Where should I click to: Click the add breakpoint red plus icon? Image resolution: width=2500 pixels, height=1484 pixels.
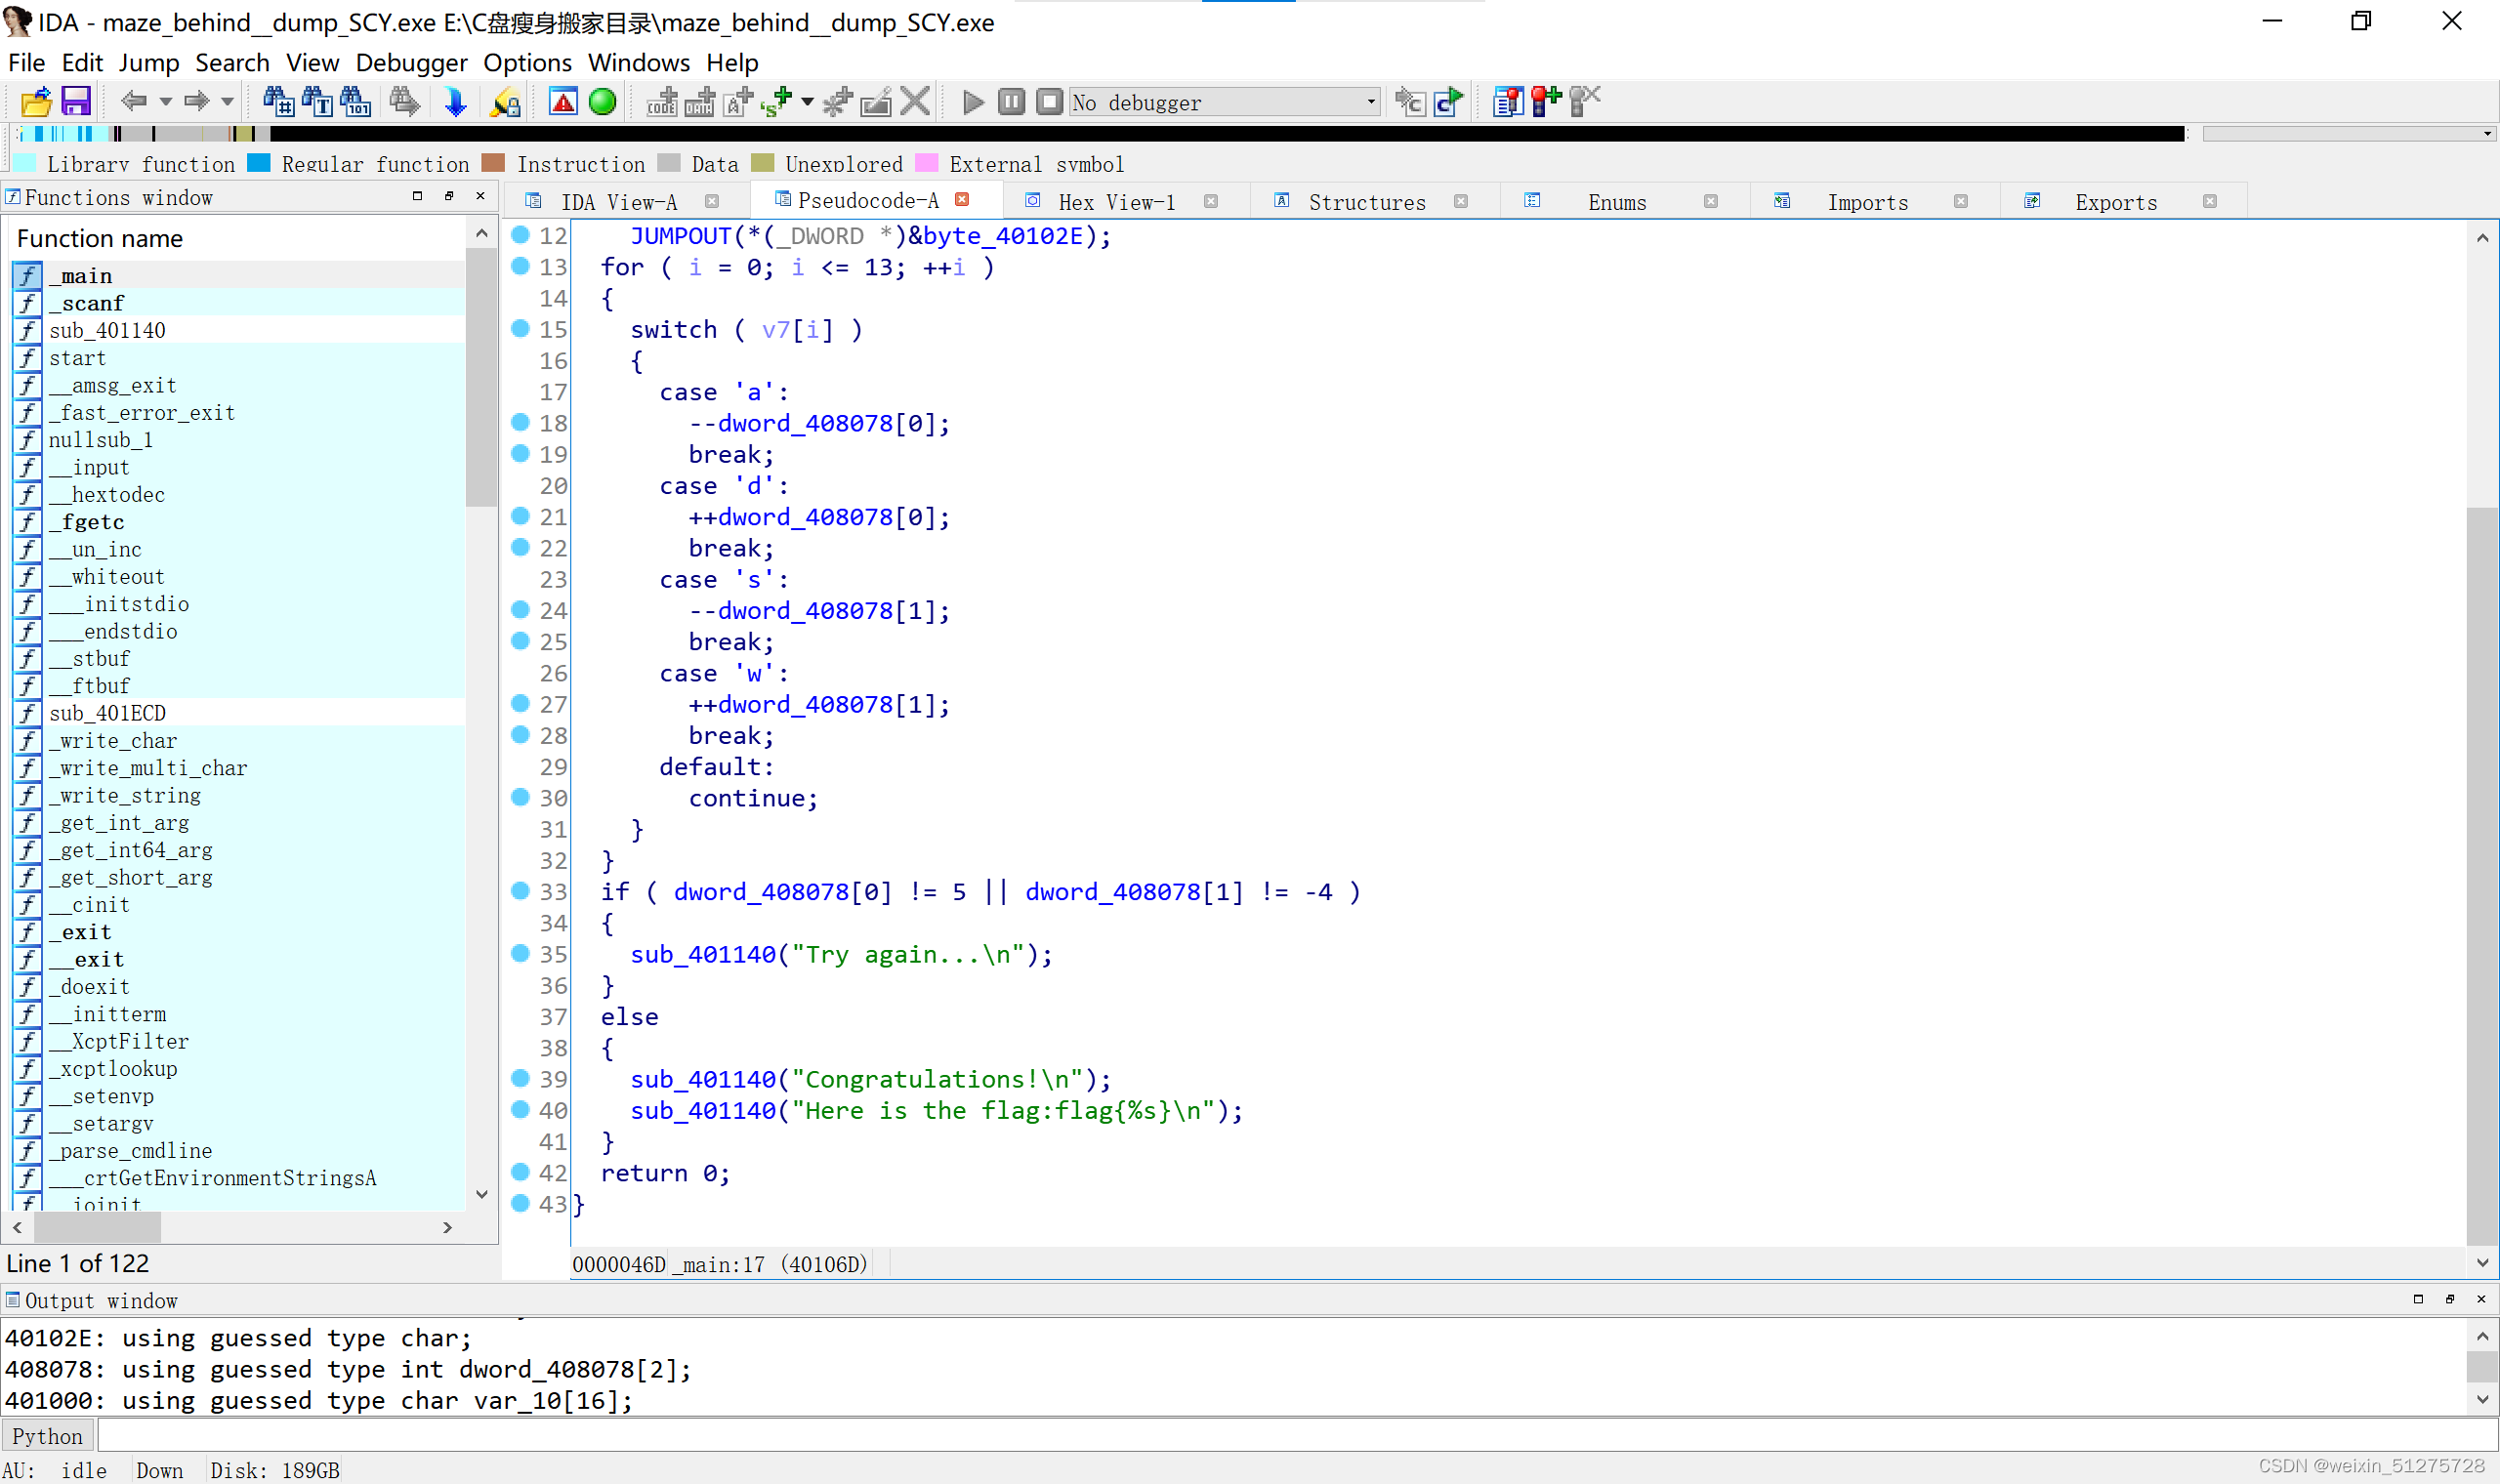pos(1546,102)
